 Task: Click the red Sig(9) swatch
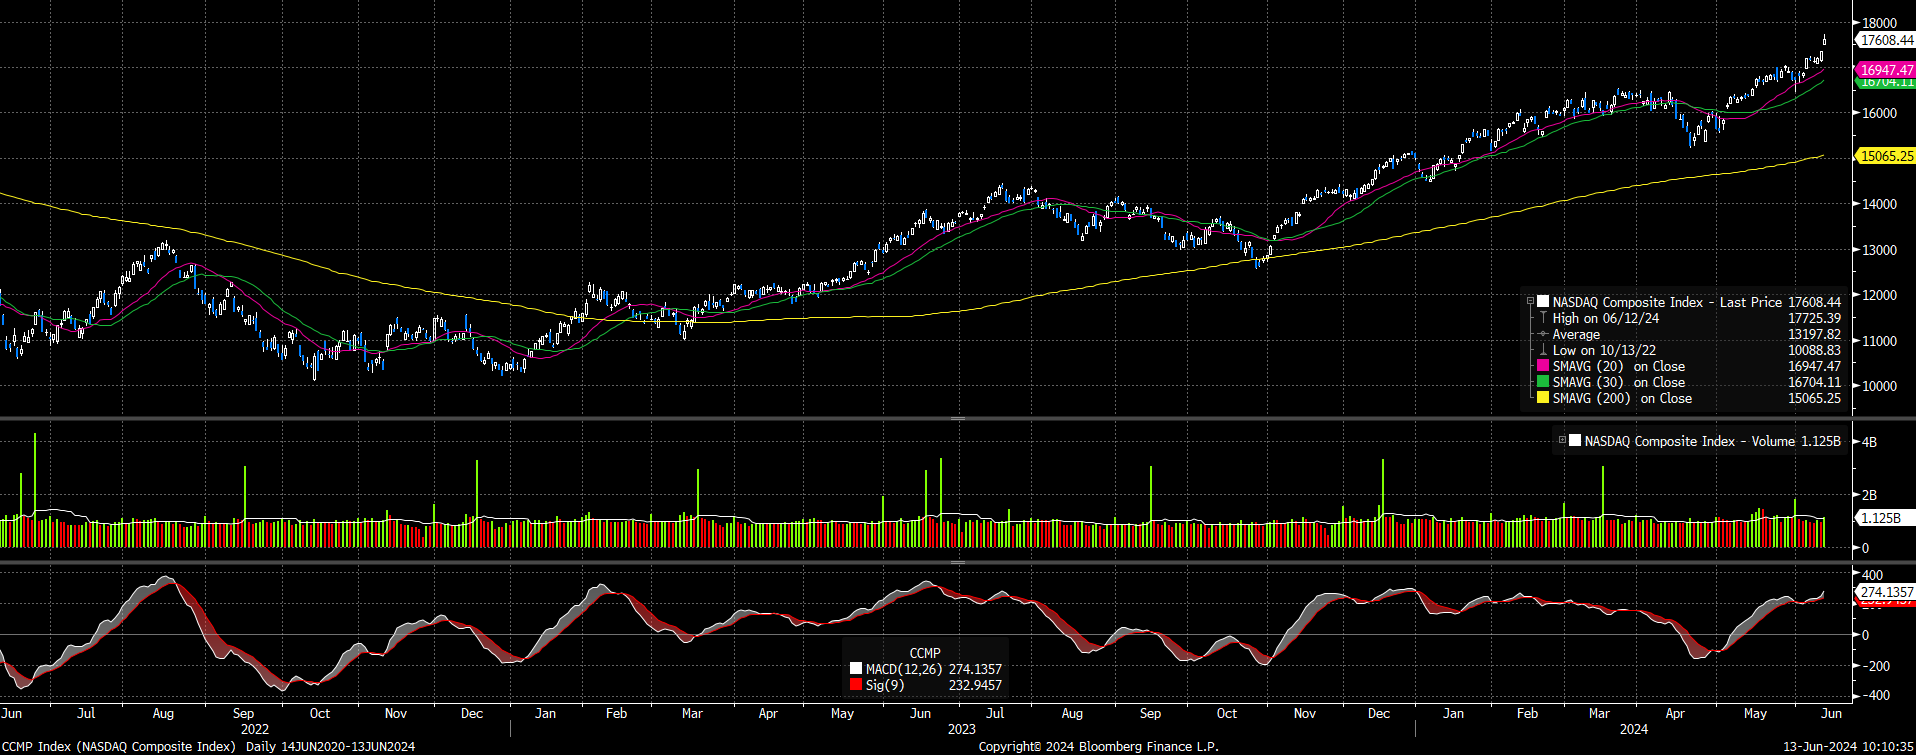coord(856,685)
